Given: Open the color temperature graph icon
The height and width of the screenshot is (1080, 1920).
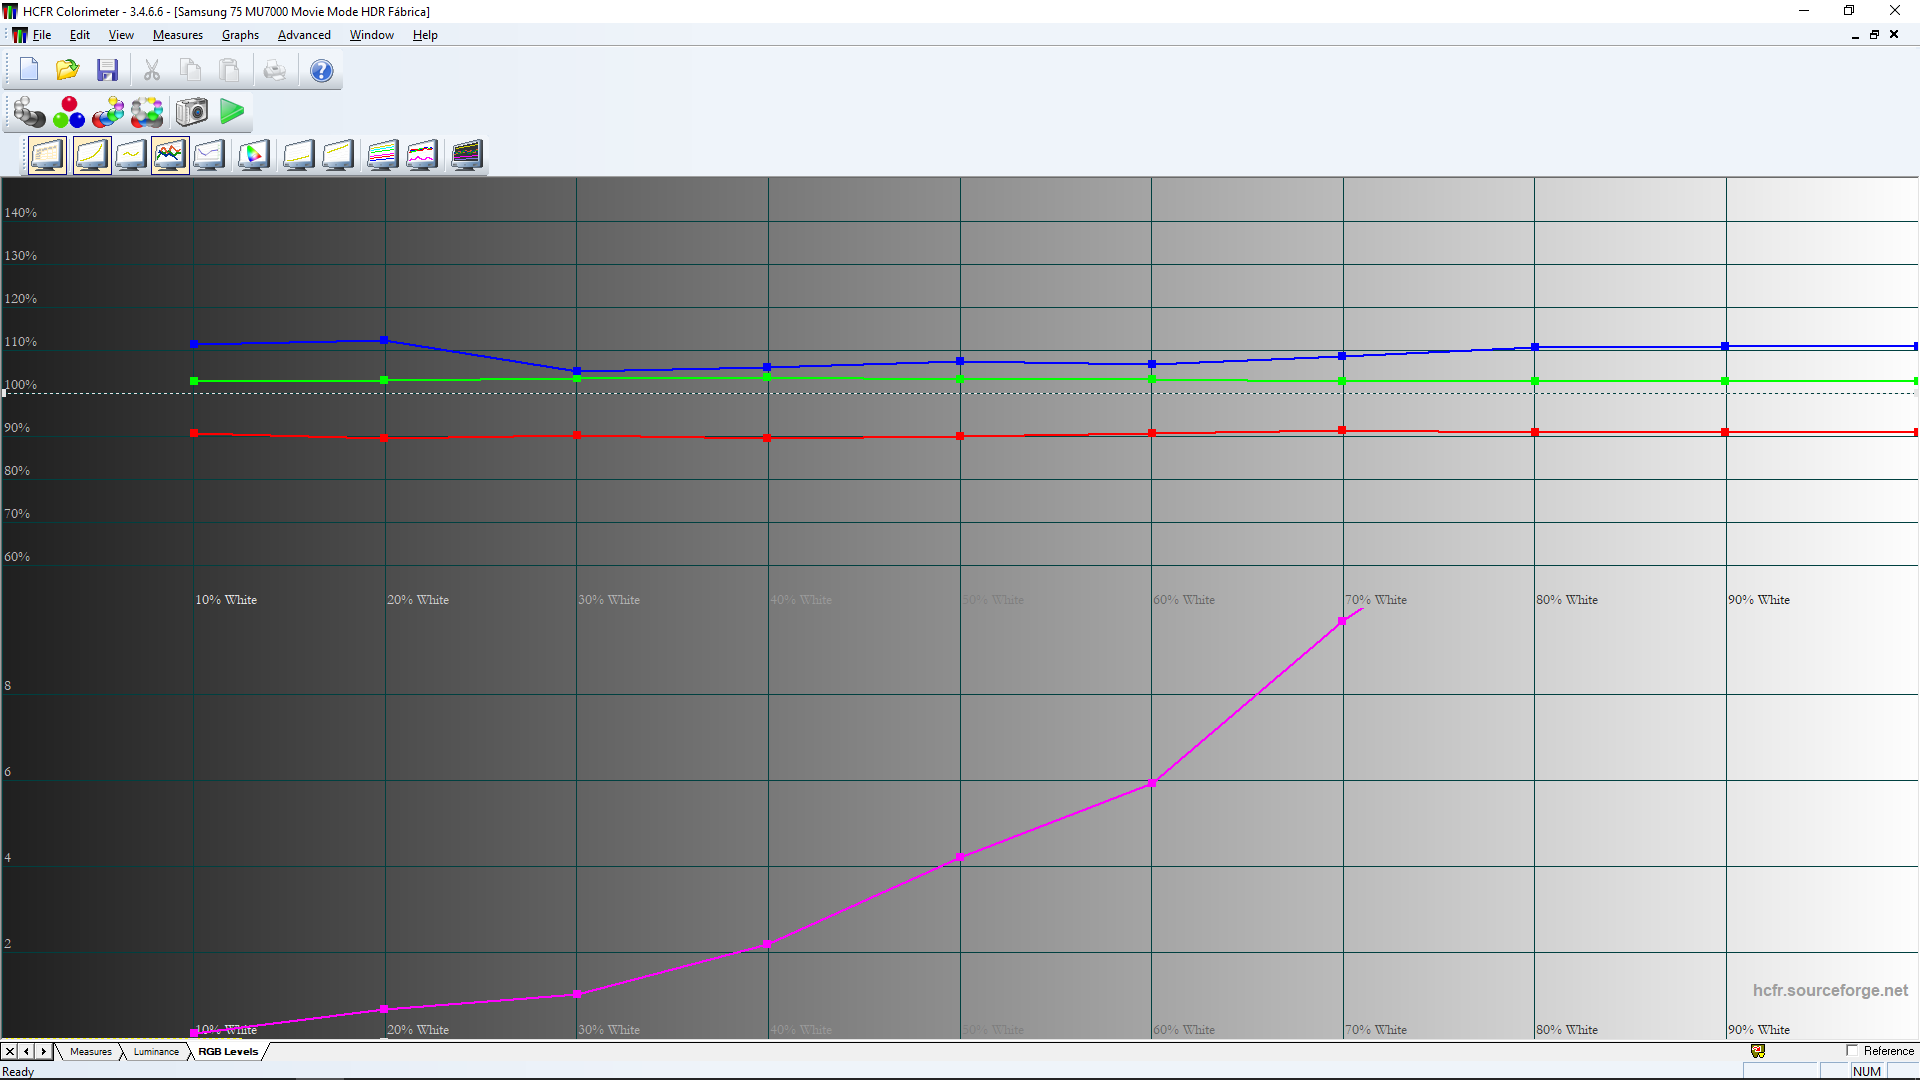Looking at the screenshot, I should tap(209, 155).
